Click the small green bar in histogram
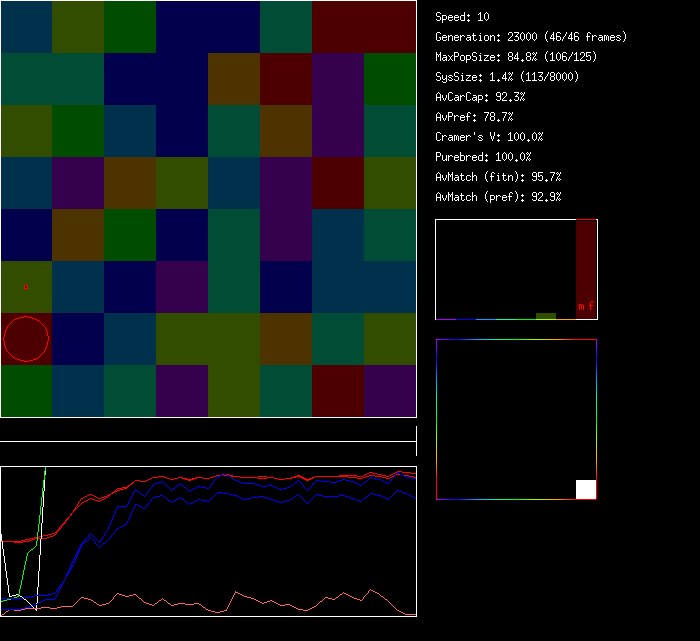The image size is (700, 641). [545, 315]
